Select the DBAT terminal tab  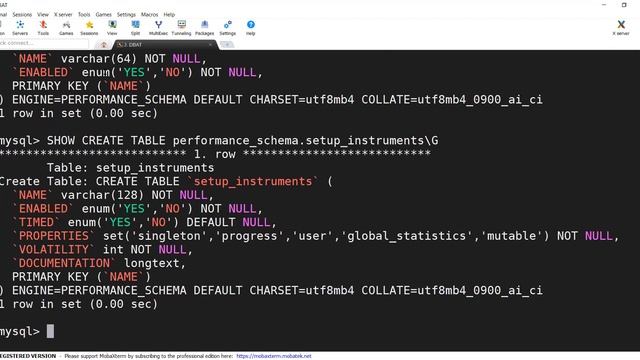tap(165, 44)
